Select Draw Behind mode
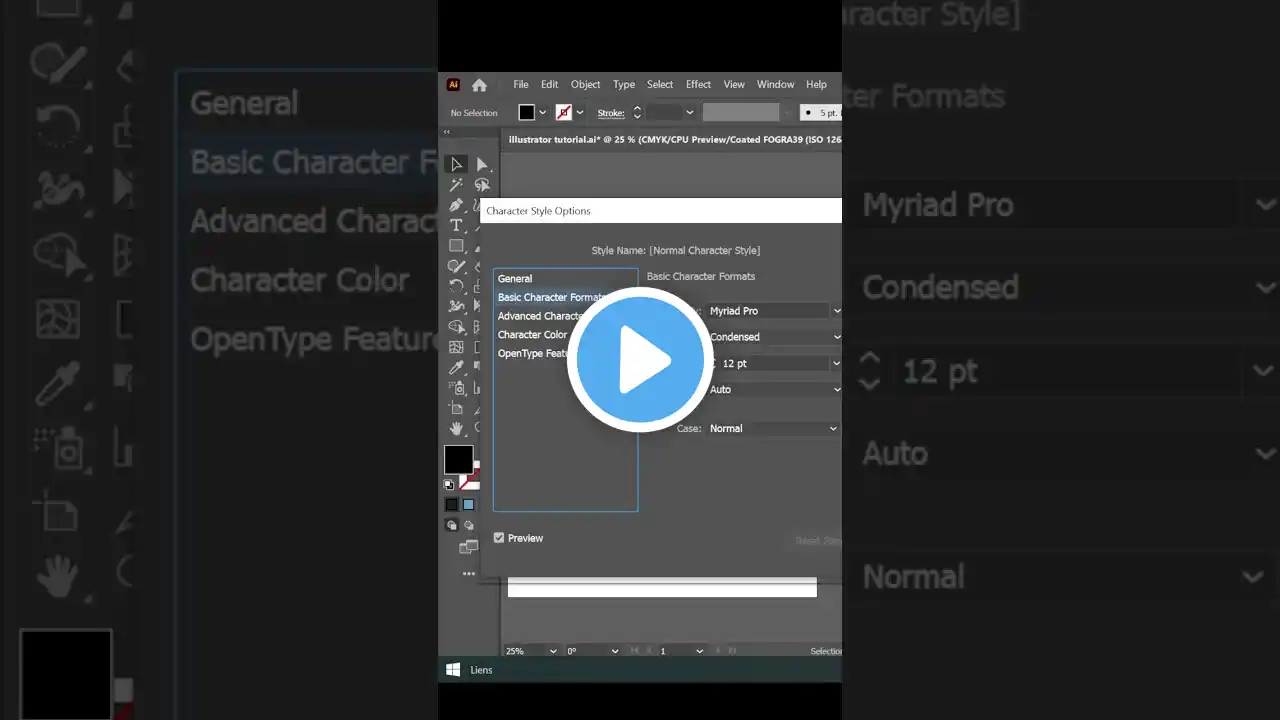Viewport: 1280px width, 720px height. pyautogui.click(x=467, y=525)
